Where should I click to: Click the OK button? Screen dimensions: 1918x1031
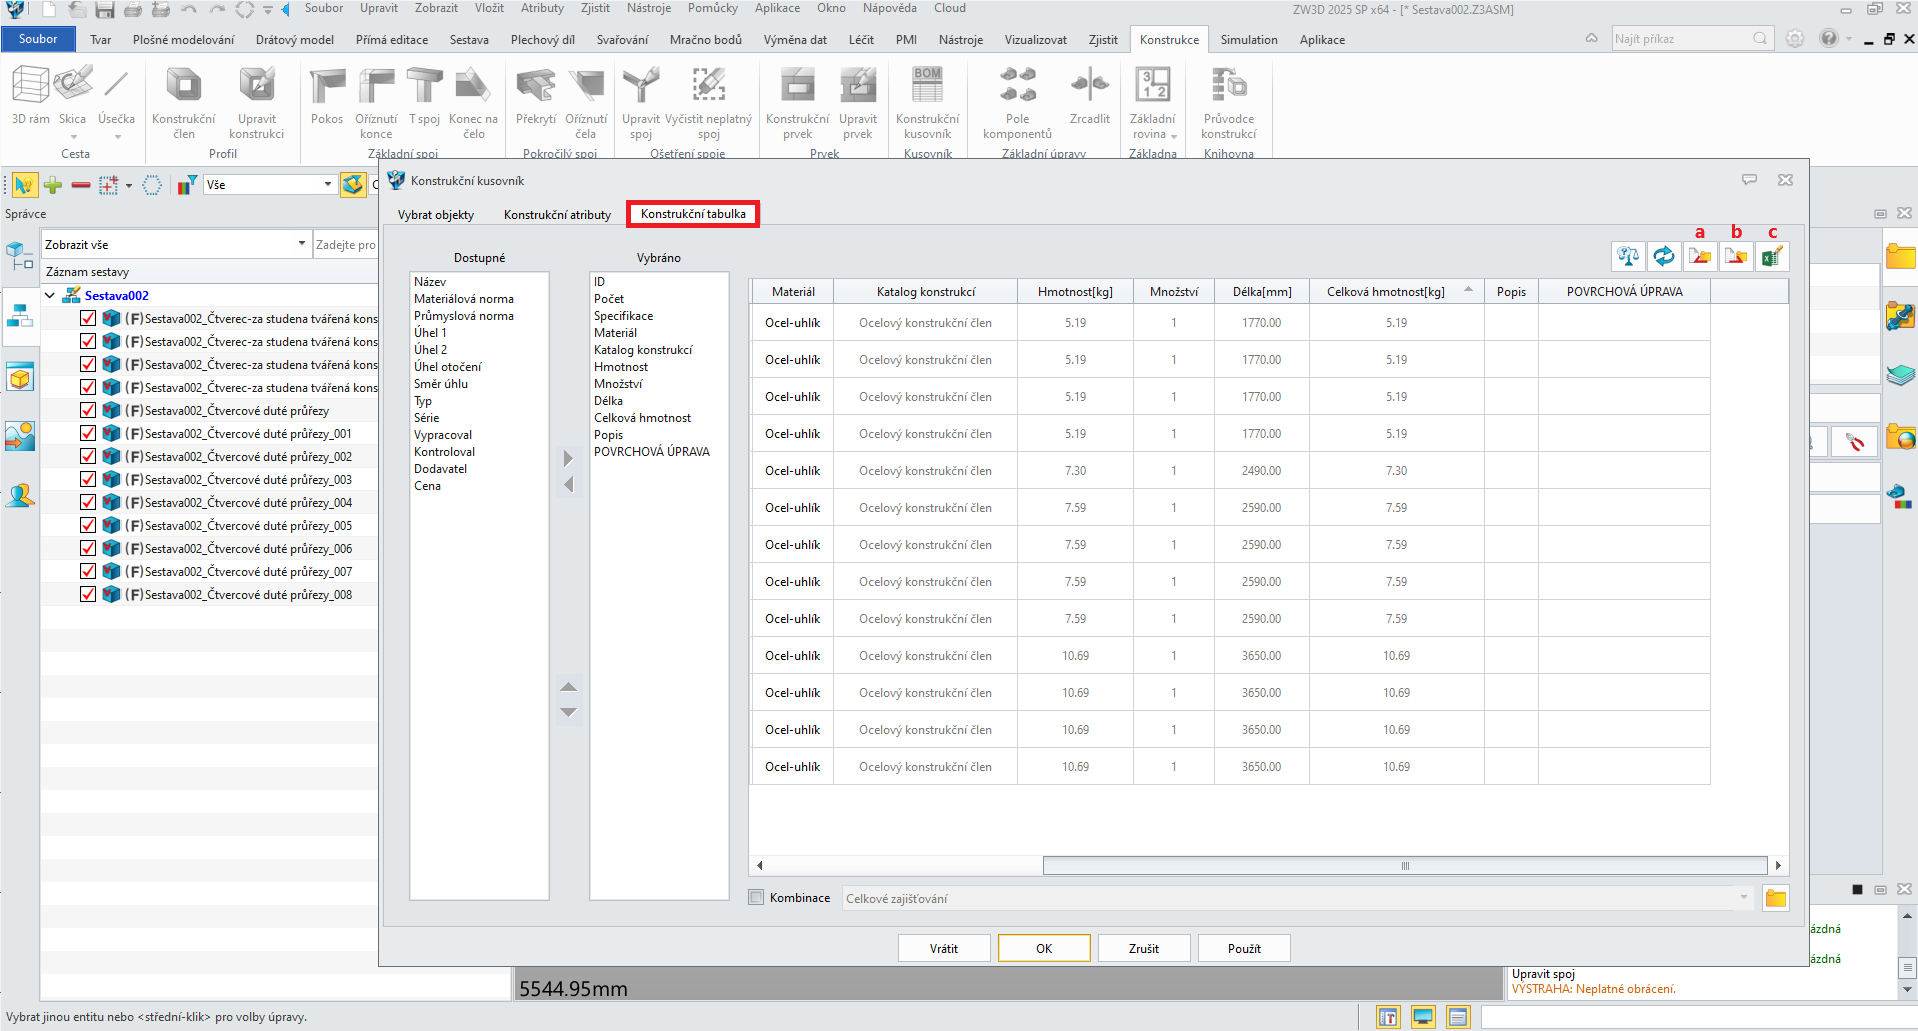pyautogui.click(x=1044, y=948)
